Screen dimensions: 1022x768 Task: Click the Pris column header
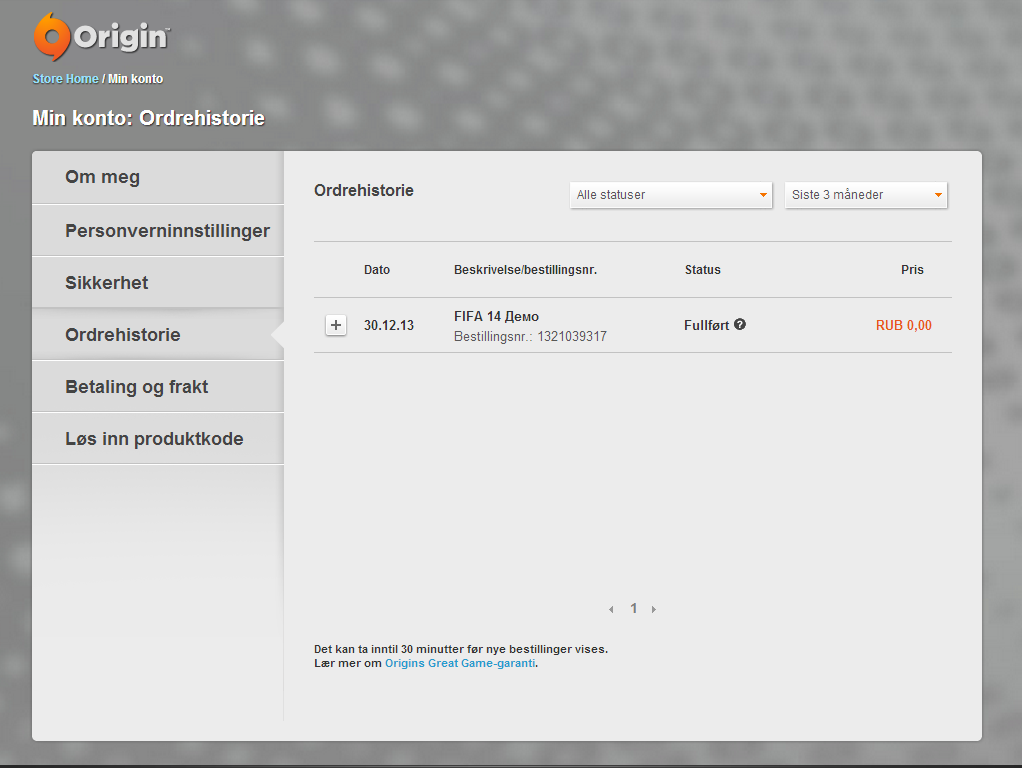[912, 270]
